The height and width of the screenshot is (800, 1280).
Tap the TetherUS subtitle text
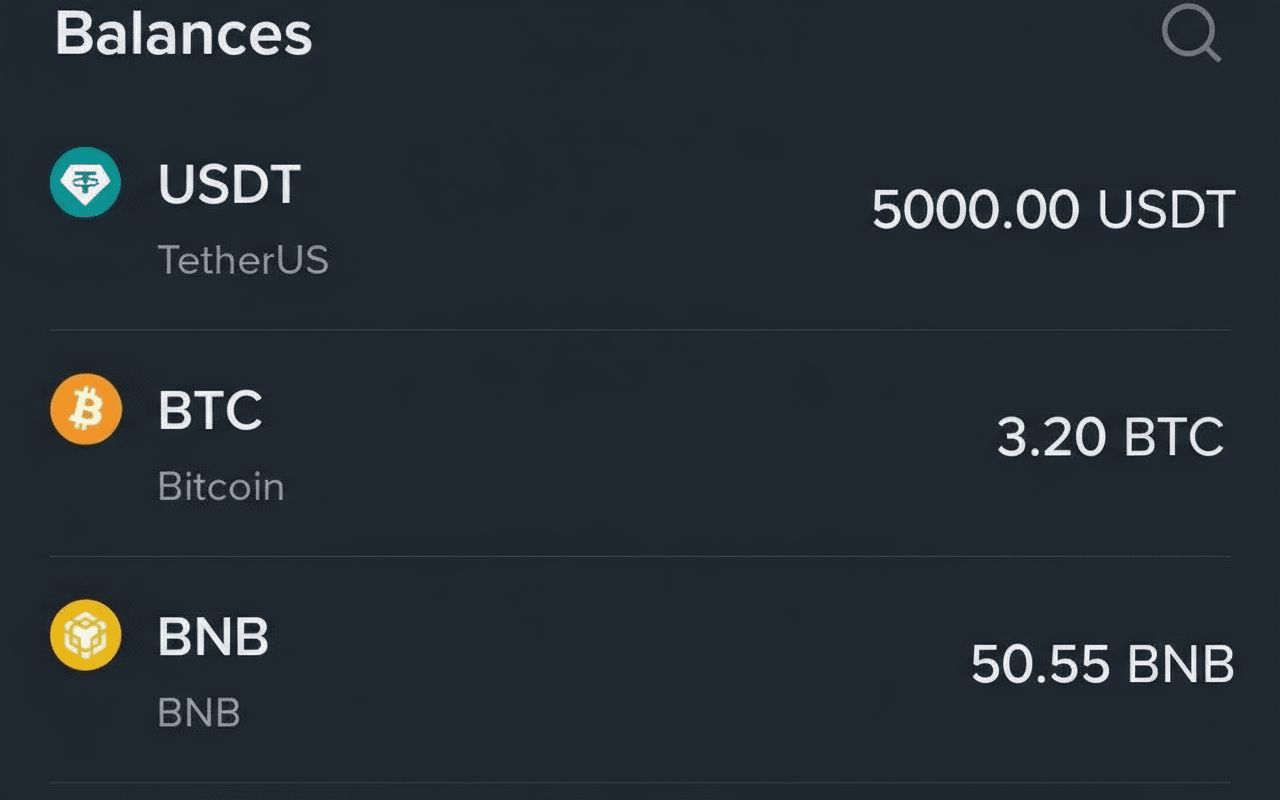[x=243, y=261]
